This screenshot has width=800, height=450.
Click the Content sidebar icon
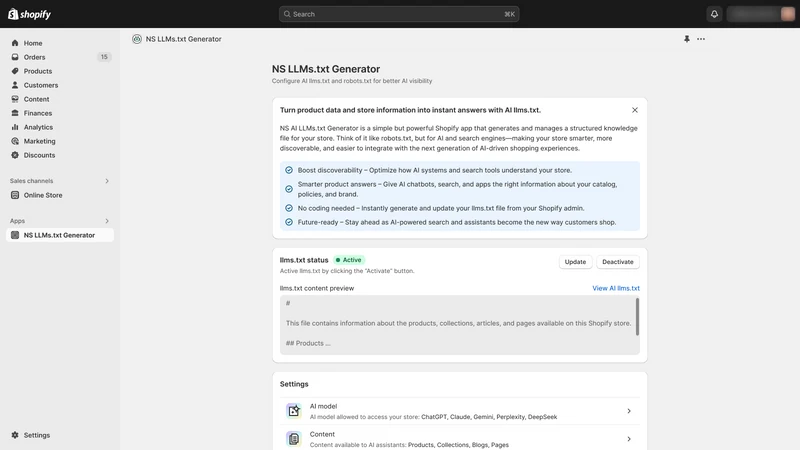15,99
